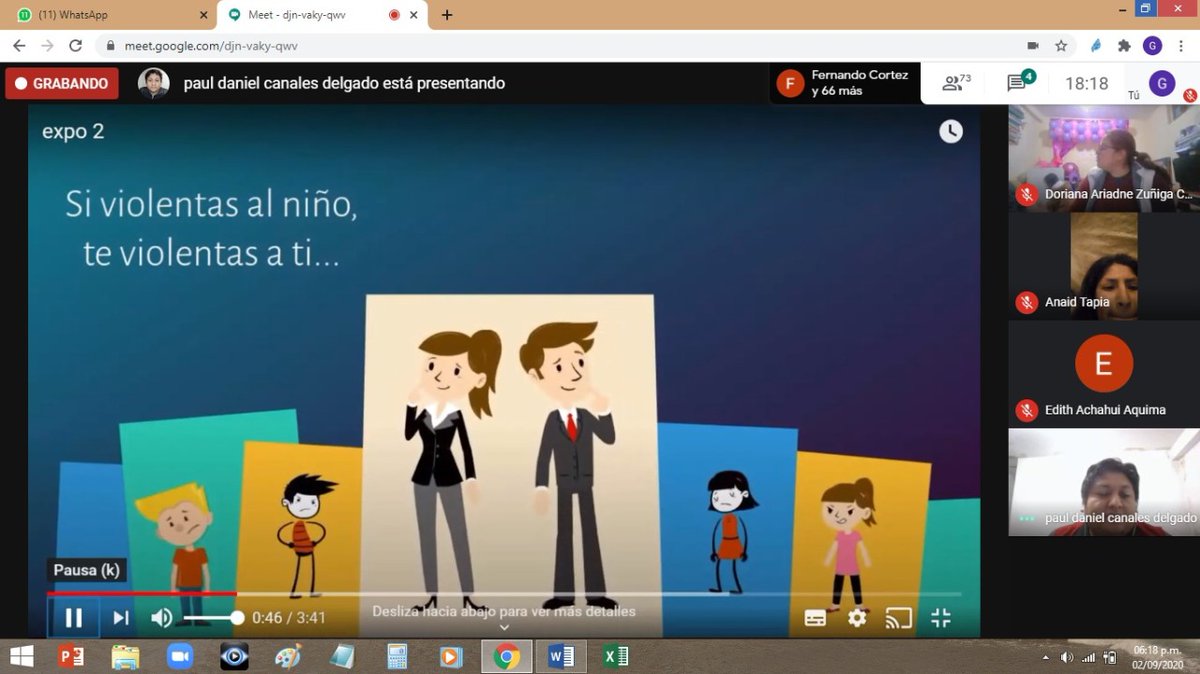Click the GRABANDO recording indicator

click(62, 84)
